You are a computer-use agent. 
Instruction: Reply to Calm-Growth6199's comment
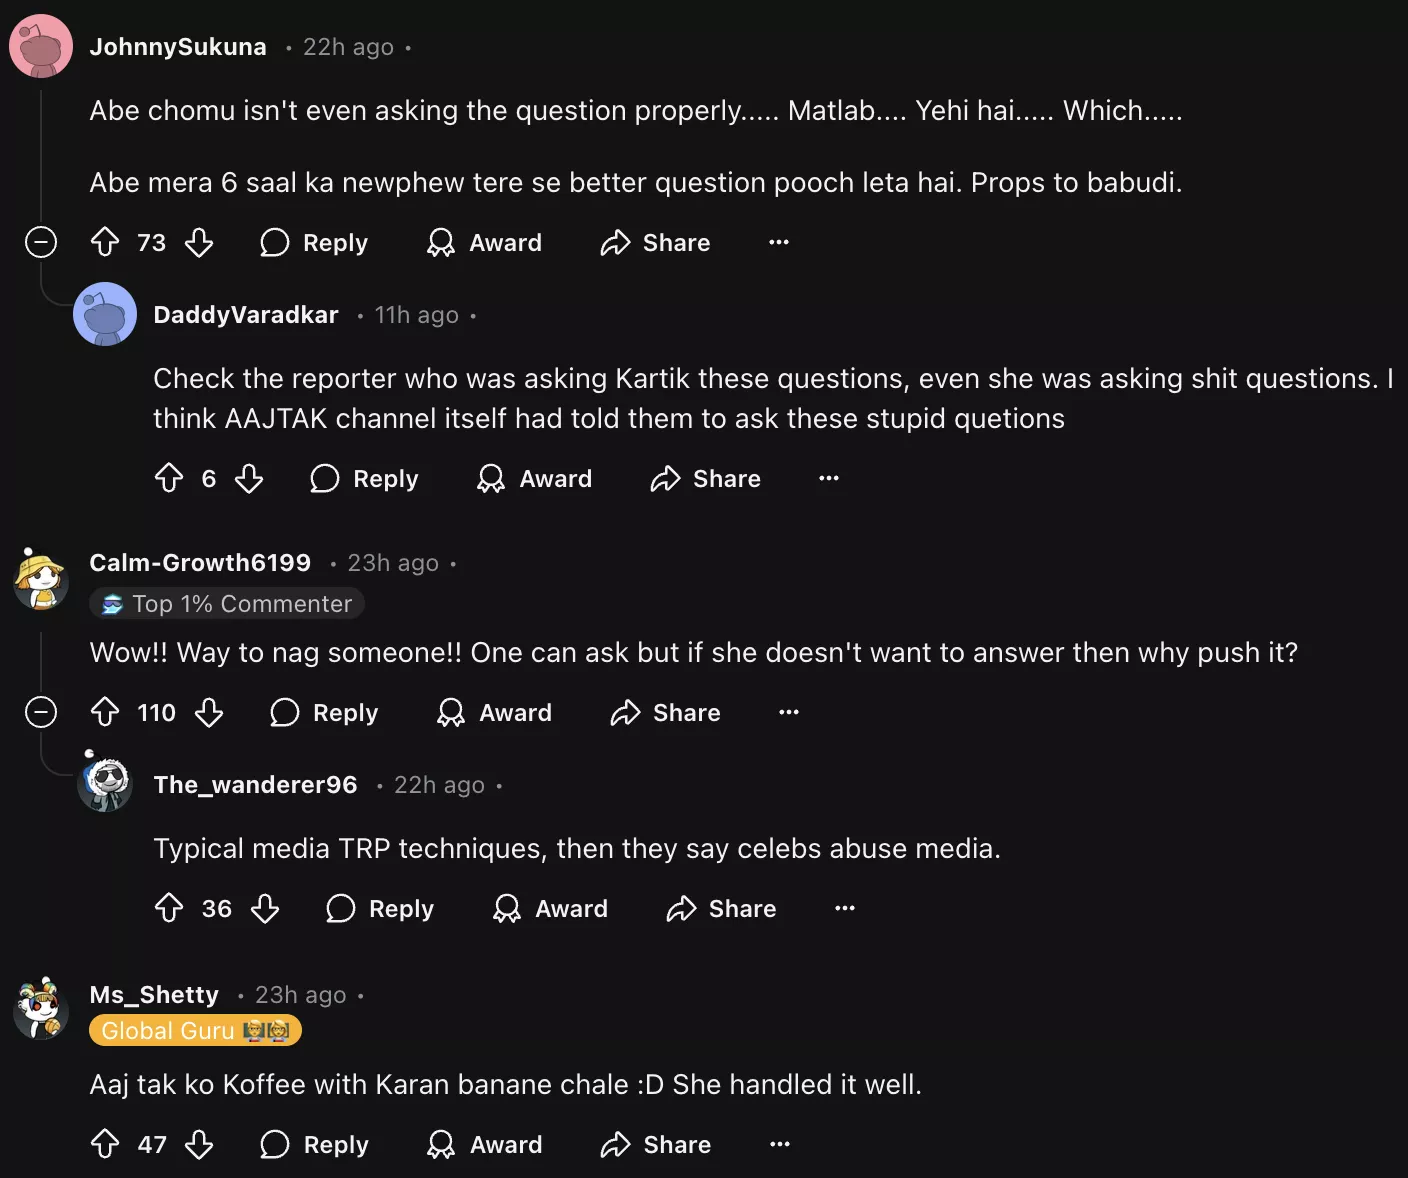coord(325,712)
